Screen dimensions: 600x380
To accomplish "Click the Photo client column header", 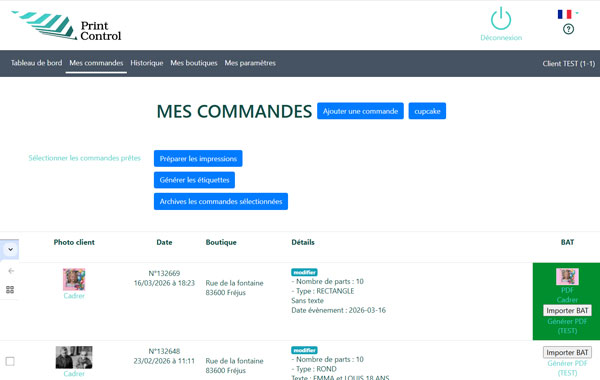I will (74, 242).
